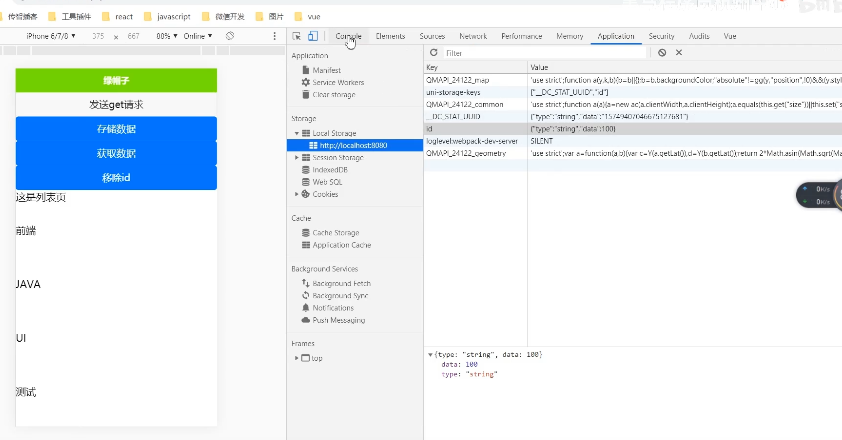Image resolution: width=842 pixels, height=440 pixels.
Task: Expand the top frame arrow
Action: pyautogui.click(x=296, y=358)
